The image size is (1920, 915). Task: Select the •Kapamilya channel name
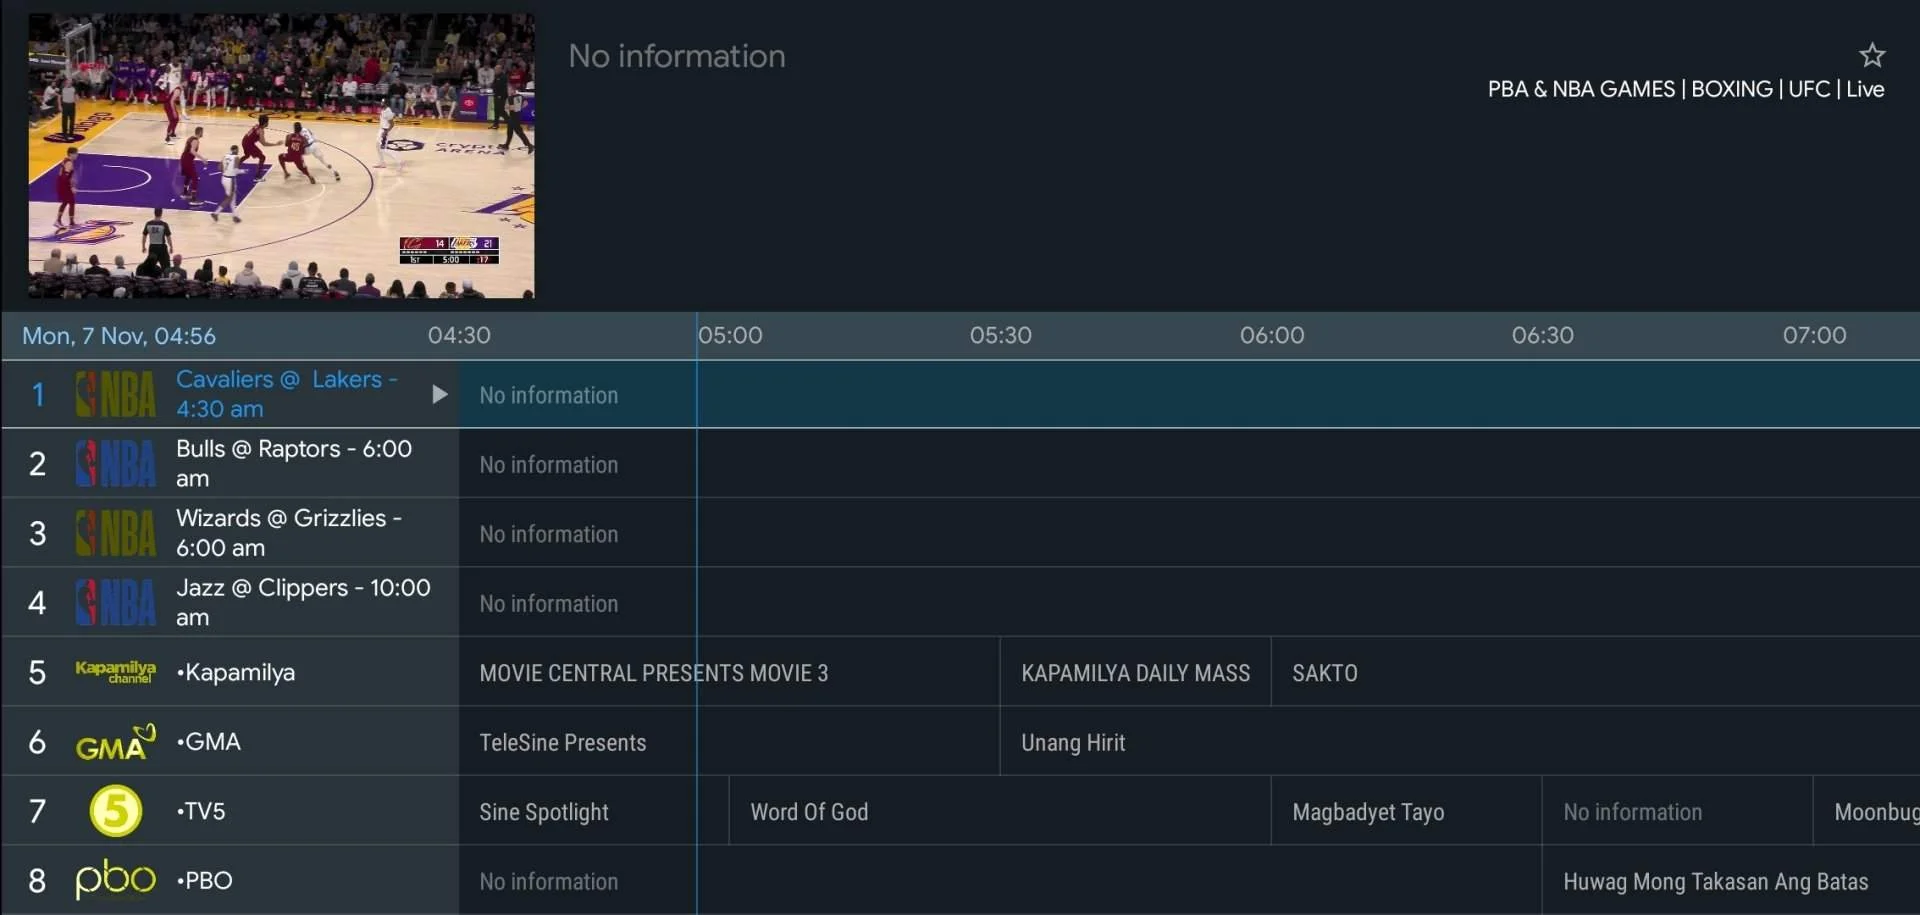click(x=236, y=672)
